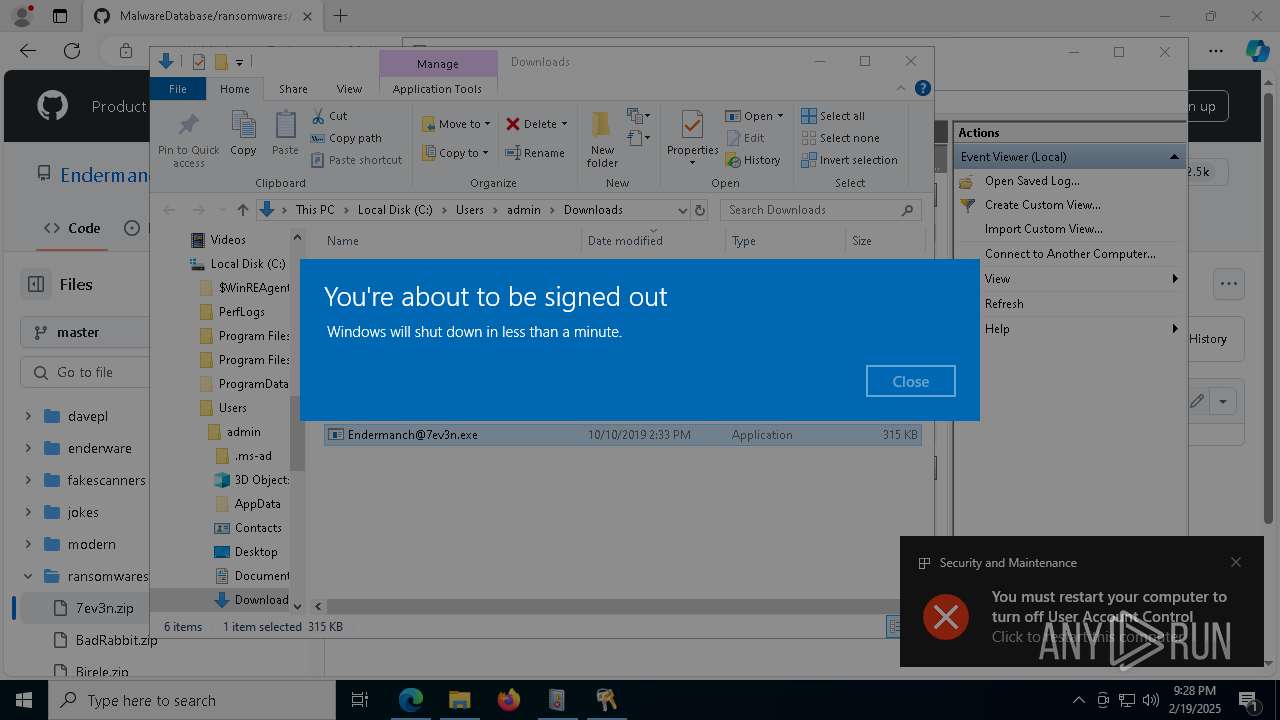This screenshot has height=720, width=1280.
Task: Click Select all in ribbon
Action: [x=833, y=116]
